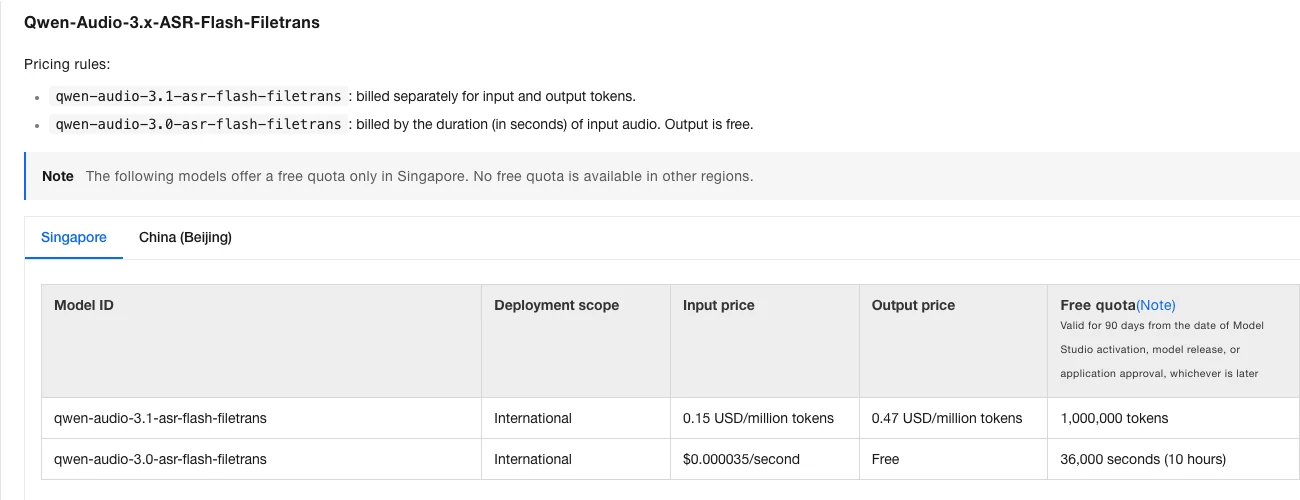Click the $0.000035/second price cell
The image size is (1300, 500).
tap(765, 459)
